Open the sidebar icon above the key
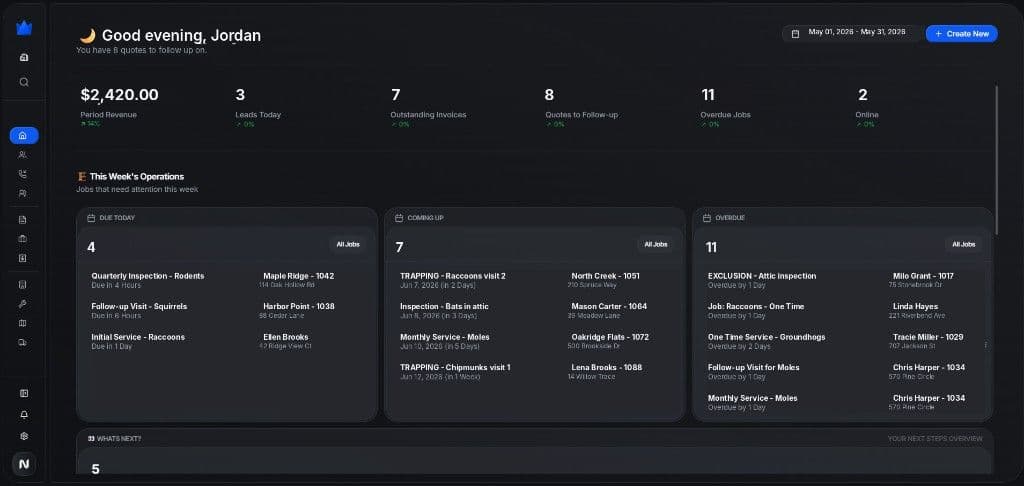Screen dimensions: 1024x486 (x=23, y=285)
